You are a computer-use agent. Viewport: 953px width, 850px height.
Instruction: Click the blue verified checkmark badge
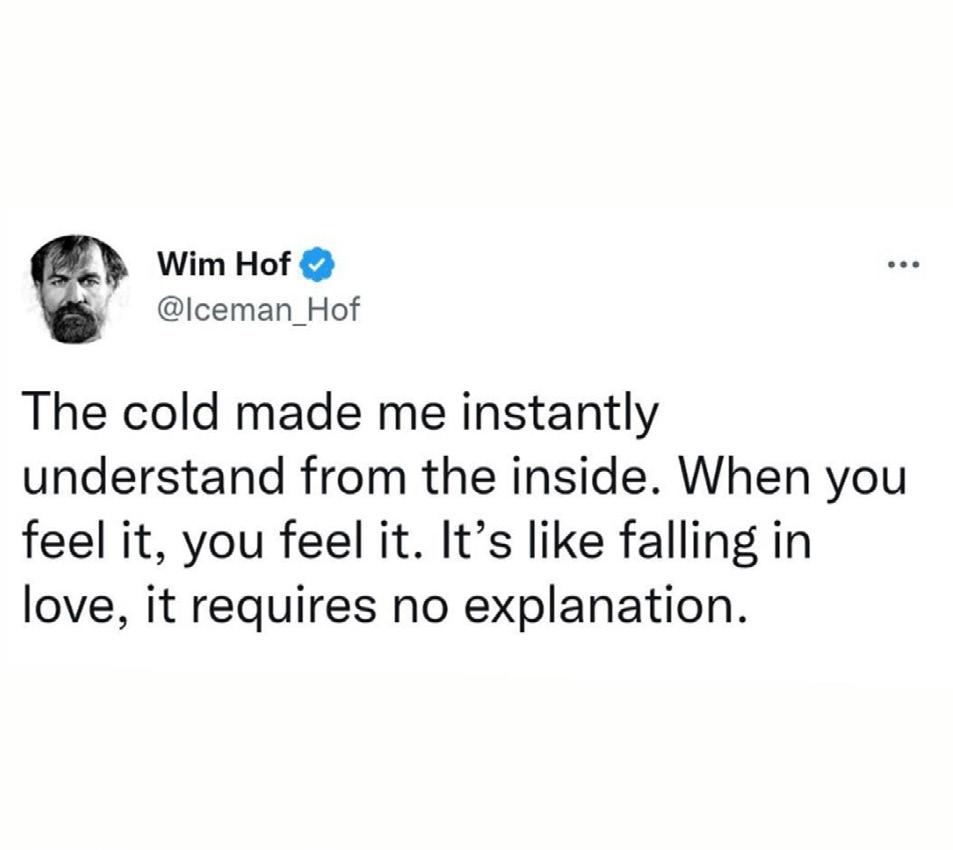click(317, 264)
